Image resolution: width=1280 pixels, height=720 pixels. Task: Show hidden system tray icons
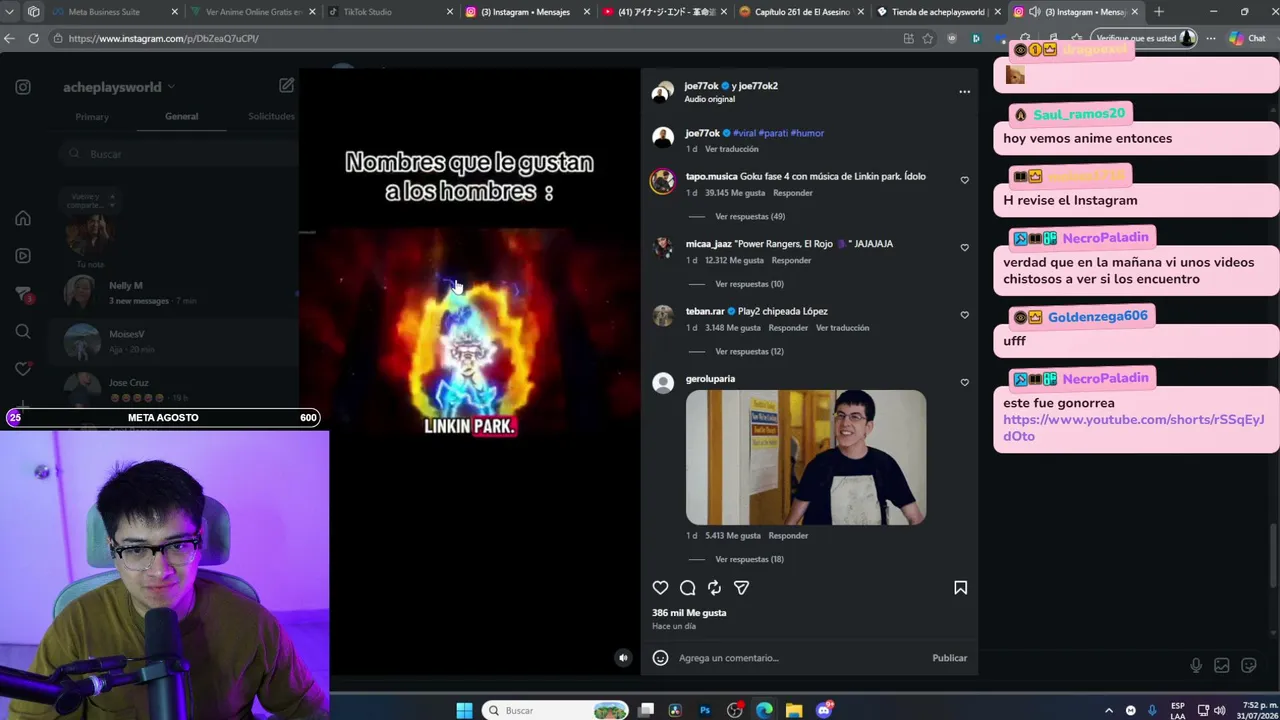(1109, 710)
